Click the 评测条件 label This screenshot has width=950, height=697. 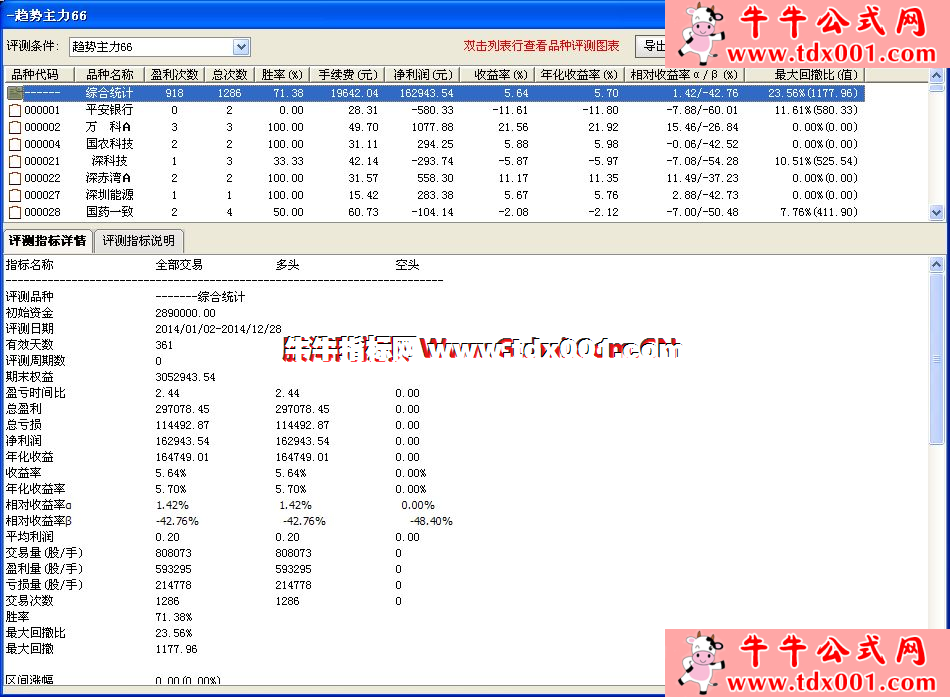click(x=33, y=45)
